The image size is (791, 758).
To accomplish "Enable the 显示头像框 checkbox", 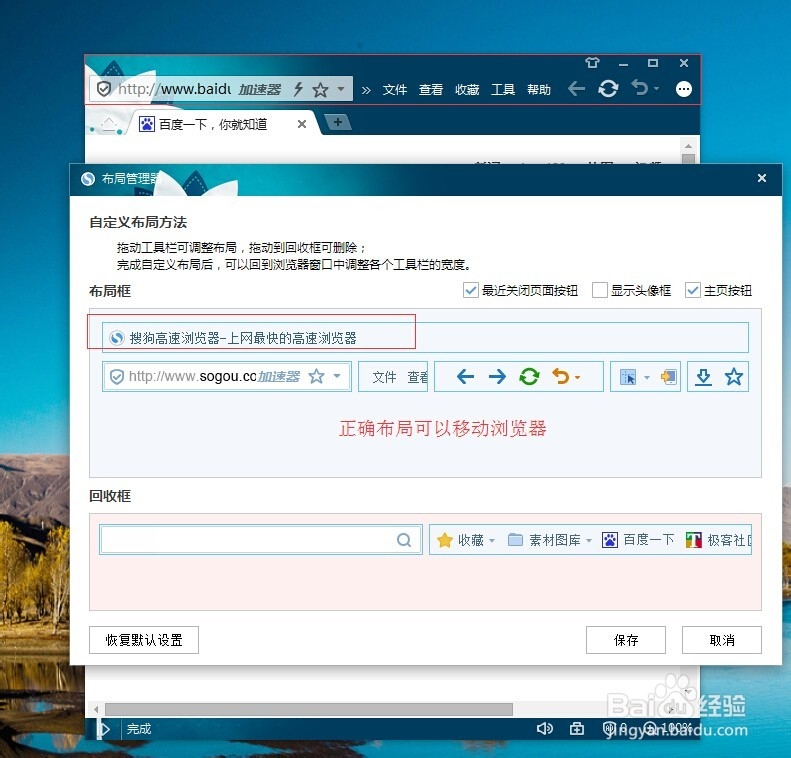I will click(x=599, y=290).
